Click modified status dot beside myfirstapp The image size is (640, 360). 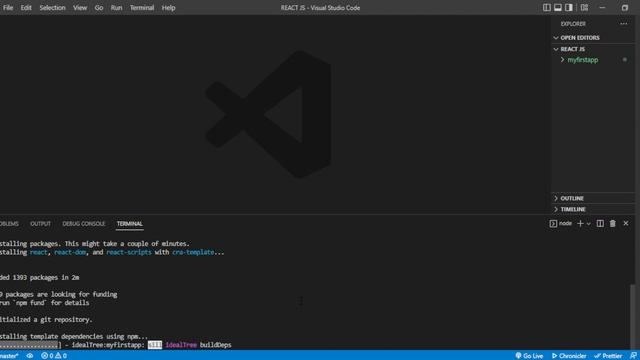[624, 60]
